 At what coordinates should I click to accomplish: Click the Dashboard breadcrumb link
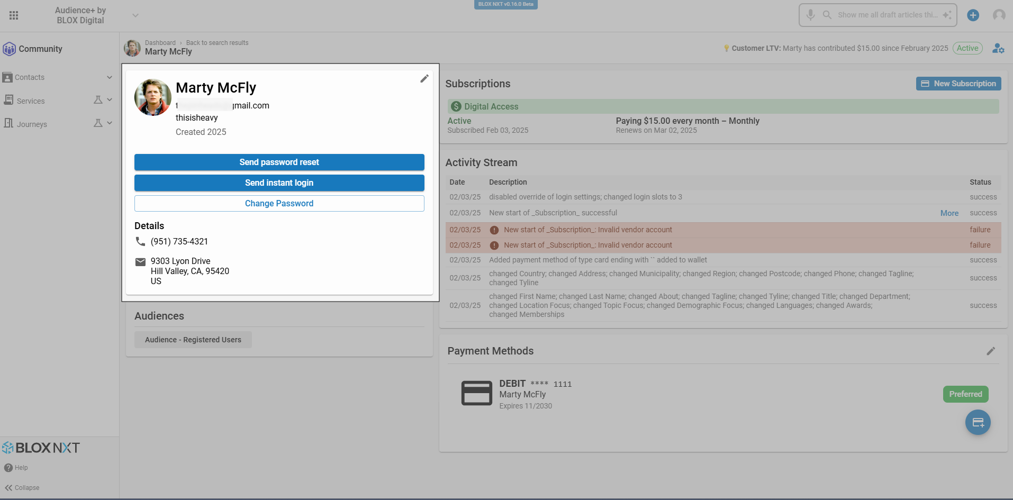[160, 43]
